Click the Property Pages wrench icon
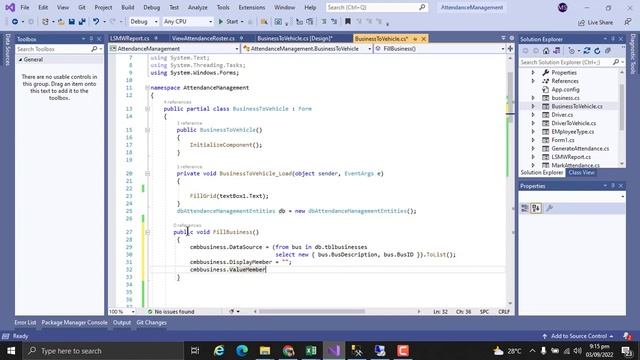 point(549,209)
